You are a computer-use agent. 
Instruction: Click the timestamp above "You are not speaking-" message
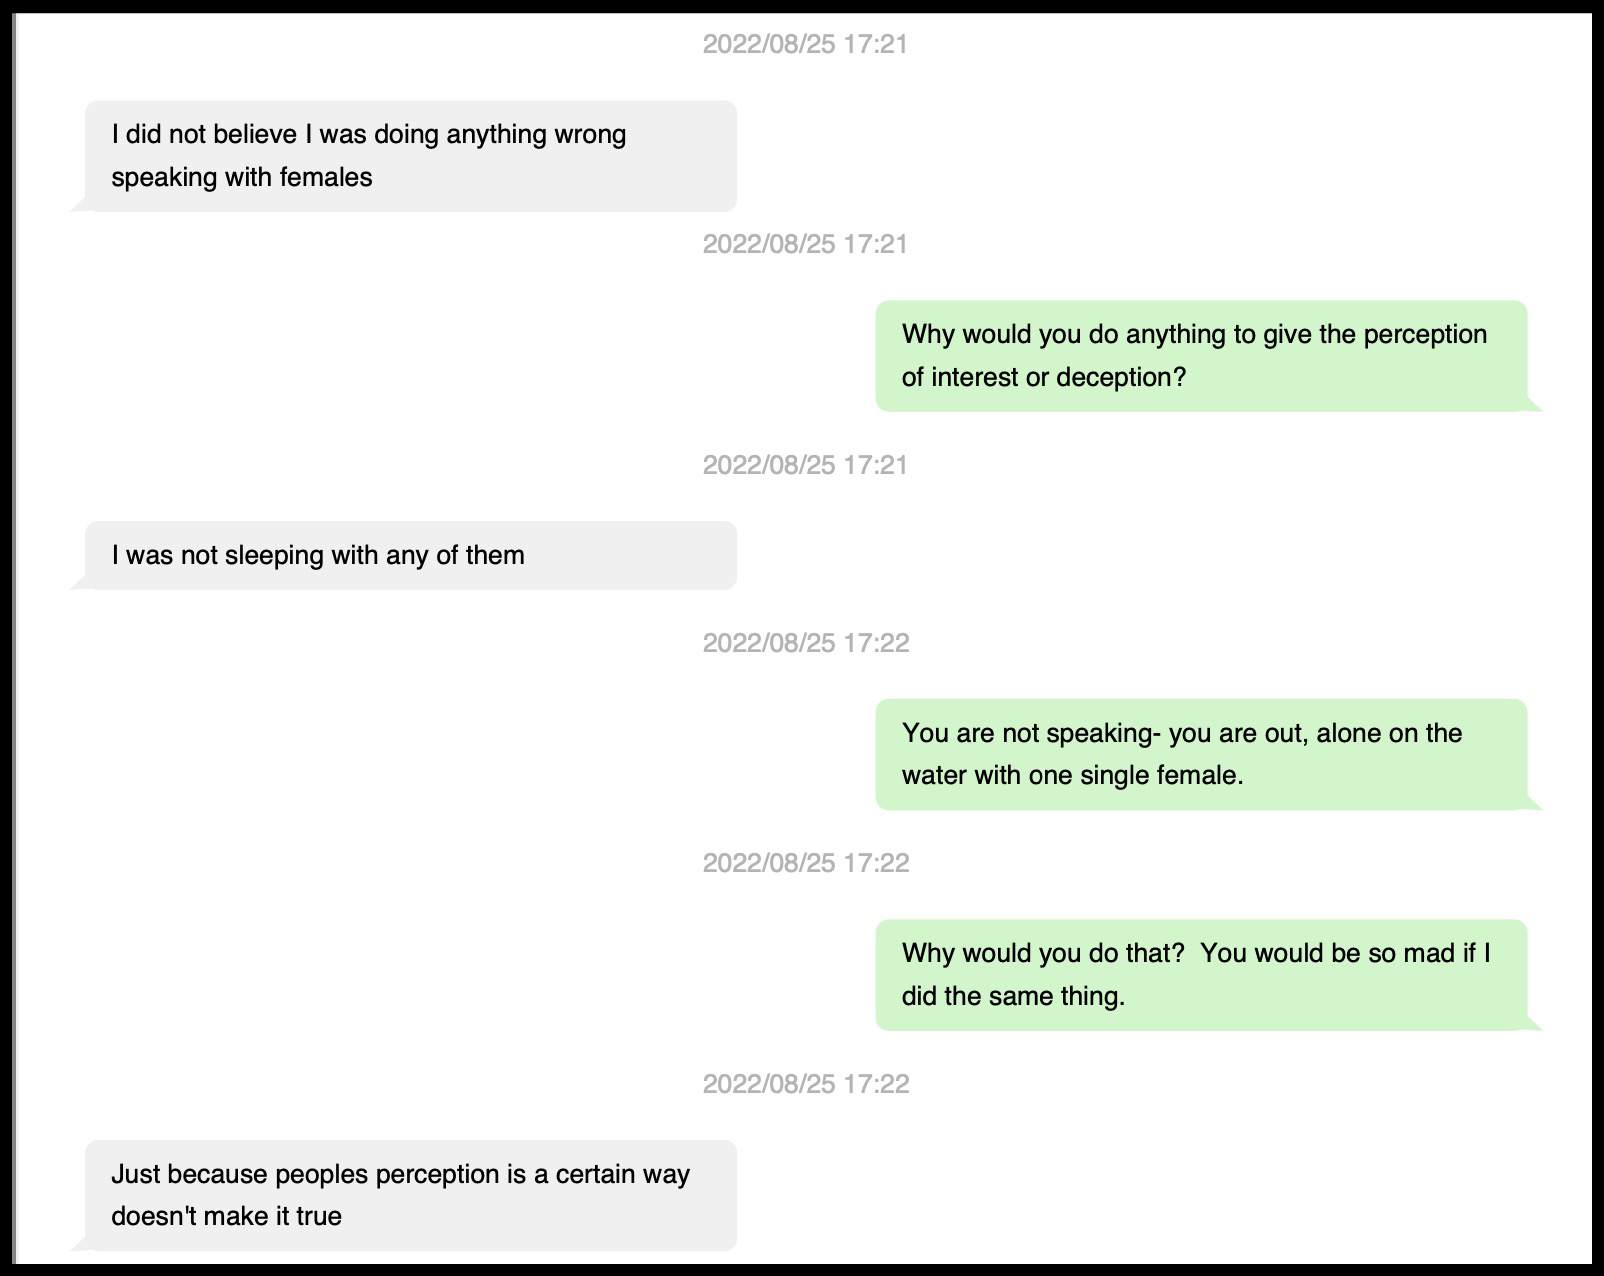point(806,643)
